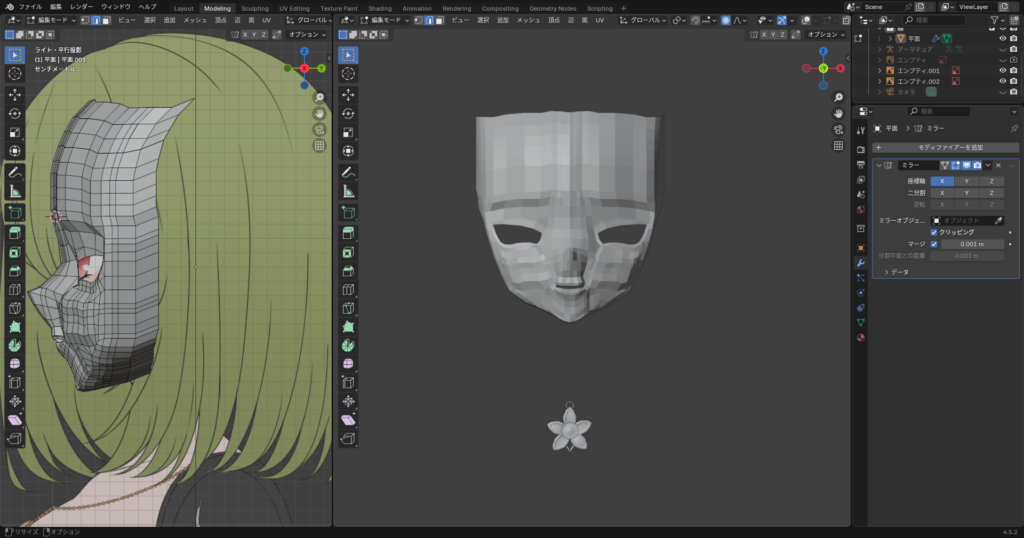Open the ファイル menu
1024x538 pixels.
tap(30, 7)
